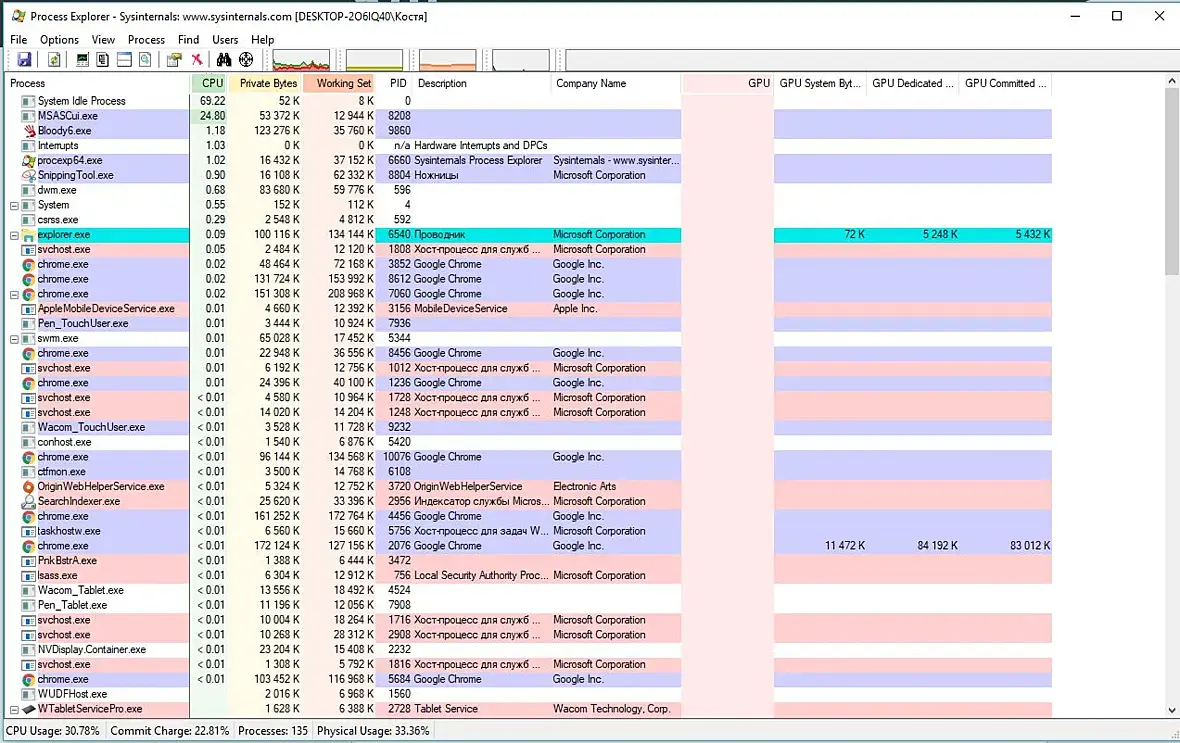Click the Bloody6.exe red hand icon

pos(29,130)
